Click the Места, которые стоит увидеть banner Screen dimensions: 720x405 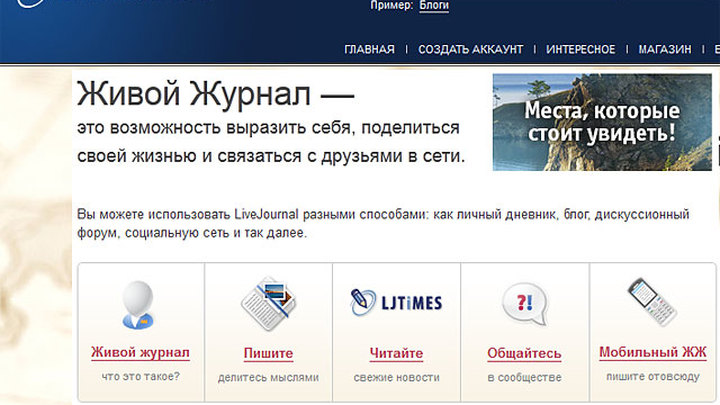pos(602,122)
